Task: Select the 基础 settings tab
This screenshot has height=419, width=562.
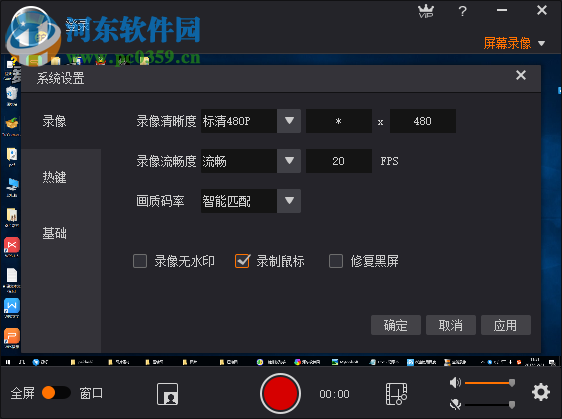Action: pos(54,233)
